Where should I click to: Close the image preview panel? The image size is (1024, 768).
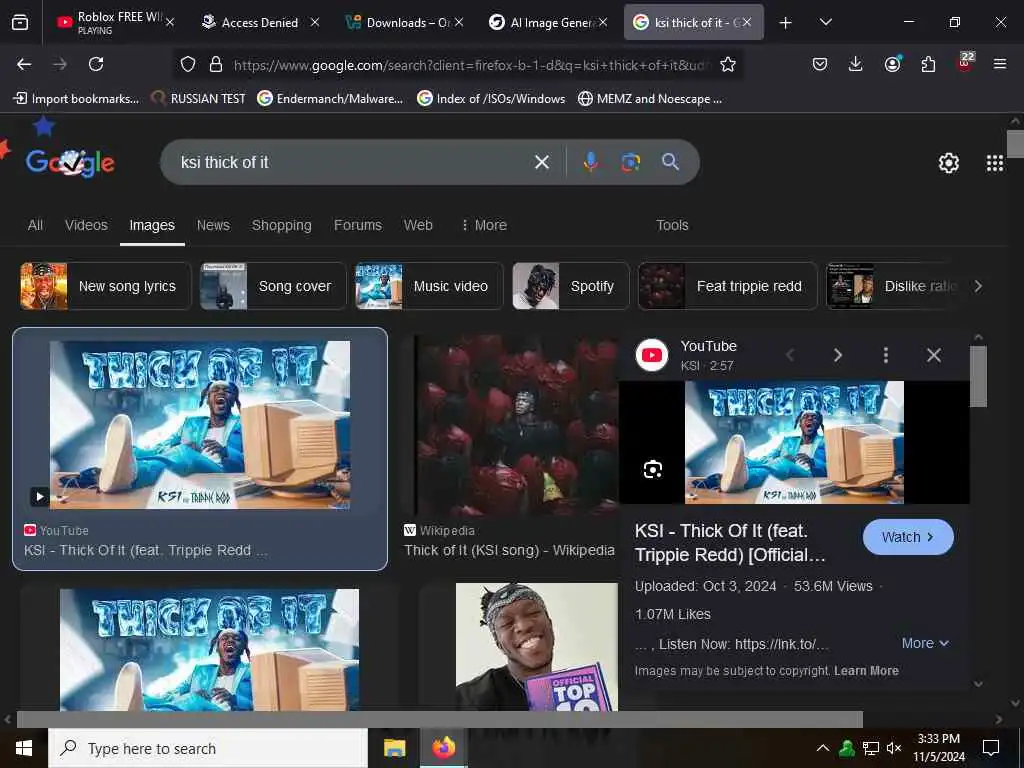934,355
